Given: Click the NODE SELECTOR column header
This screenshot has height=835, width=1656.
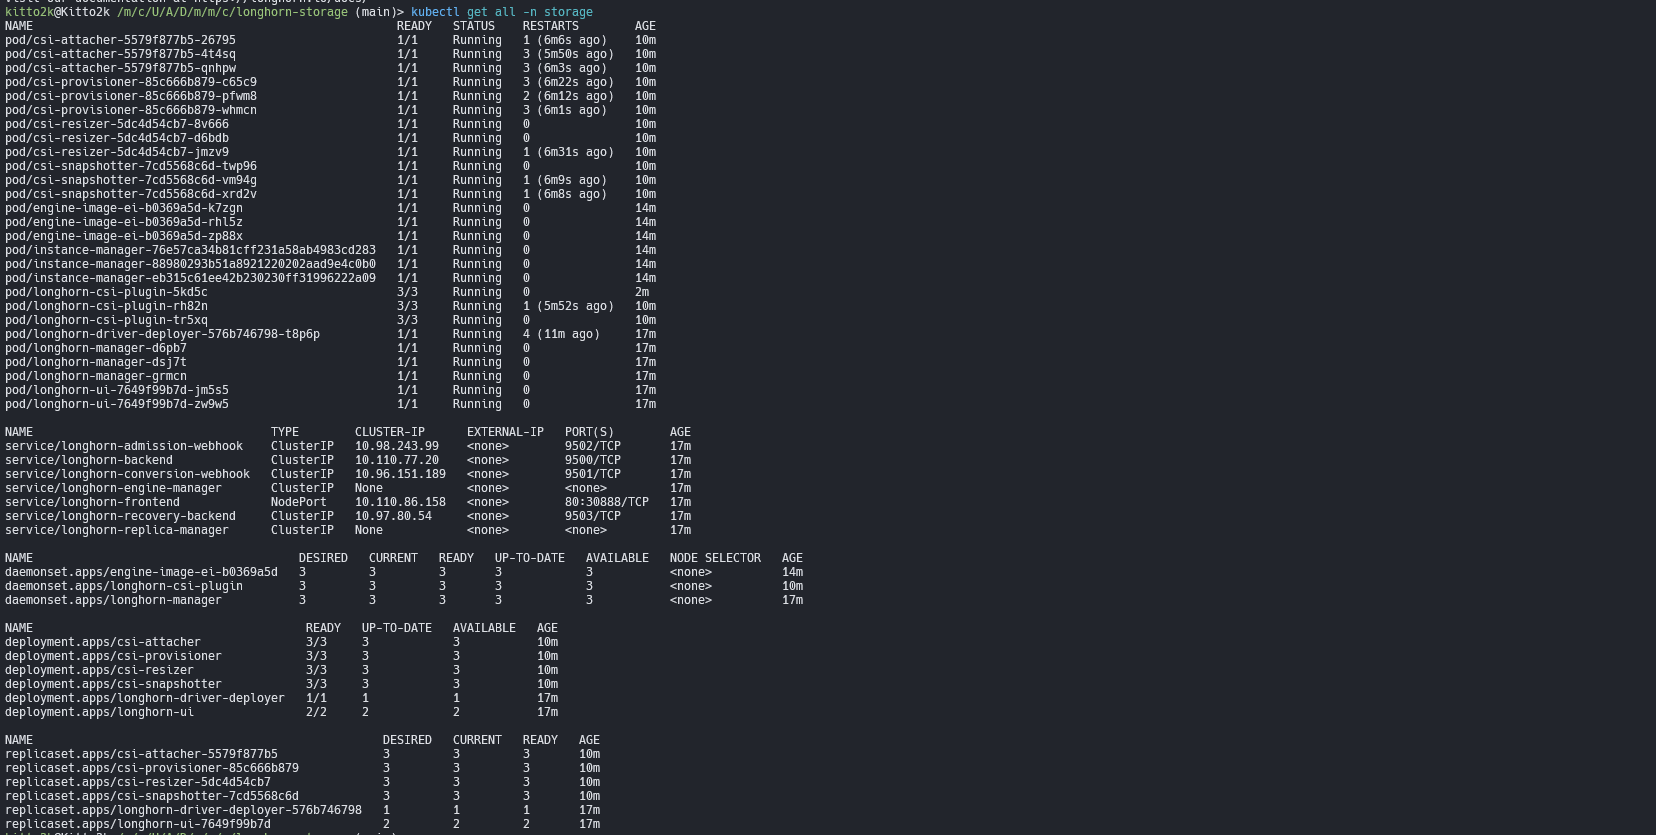Looking at the screenshot, I should 715,558.
